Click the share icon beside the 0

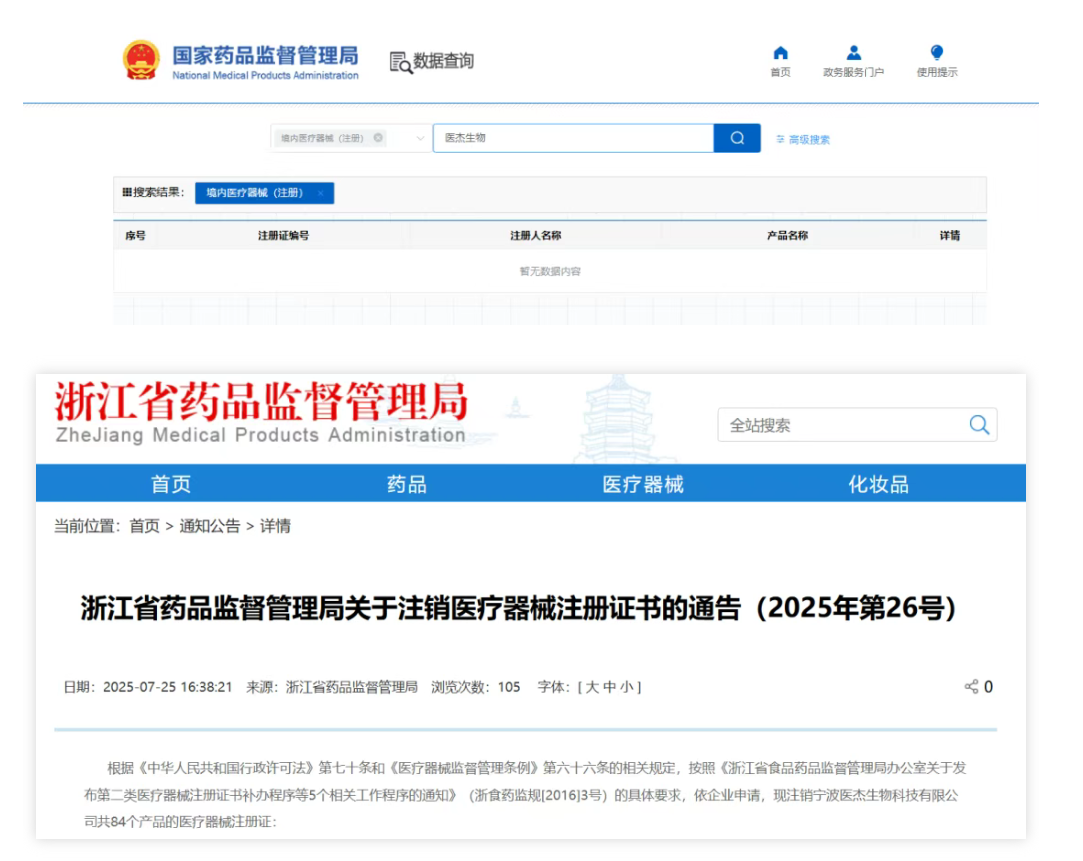(970, 687)
